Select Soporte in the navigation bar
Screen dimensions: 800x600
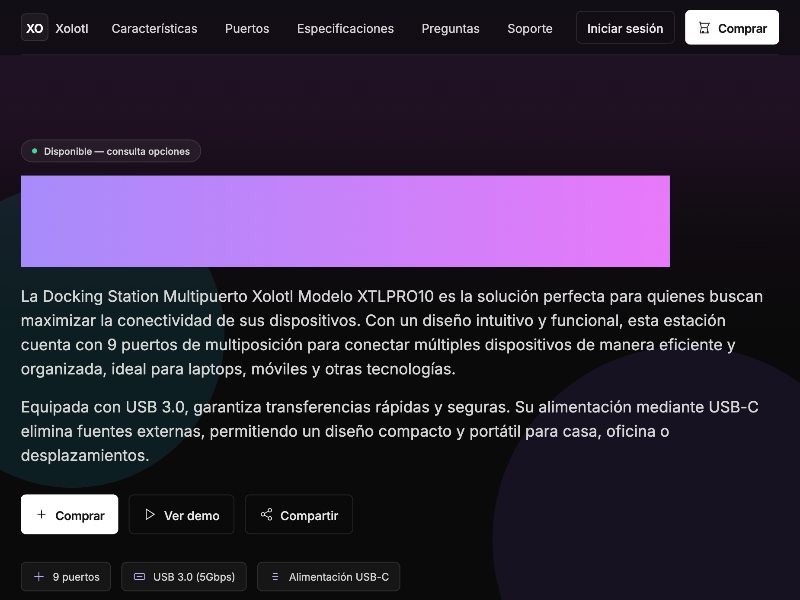click(529, 28)
